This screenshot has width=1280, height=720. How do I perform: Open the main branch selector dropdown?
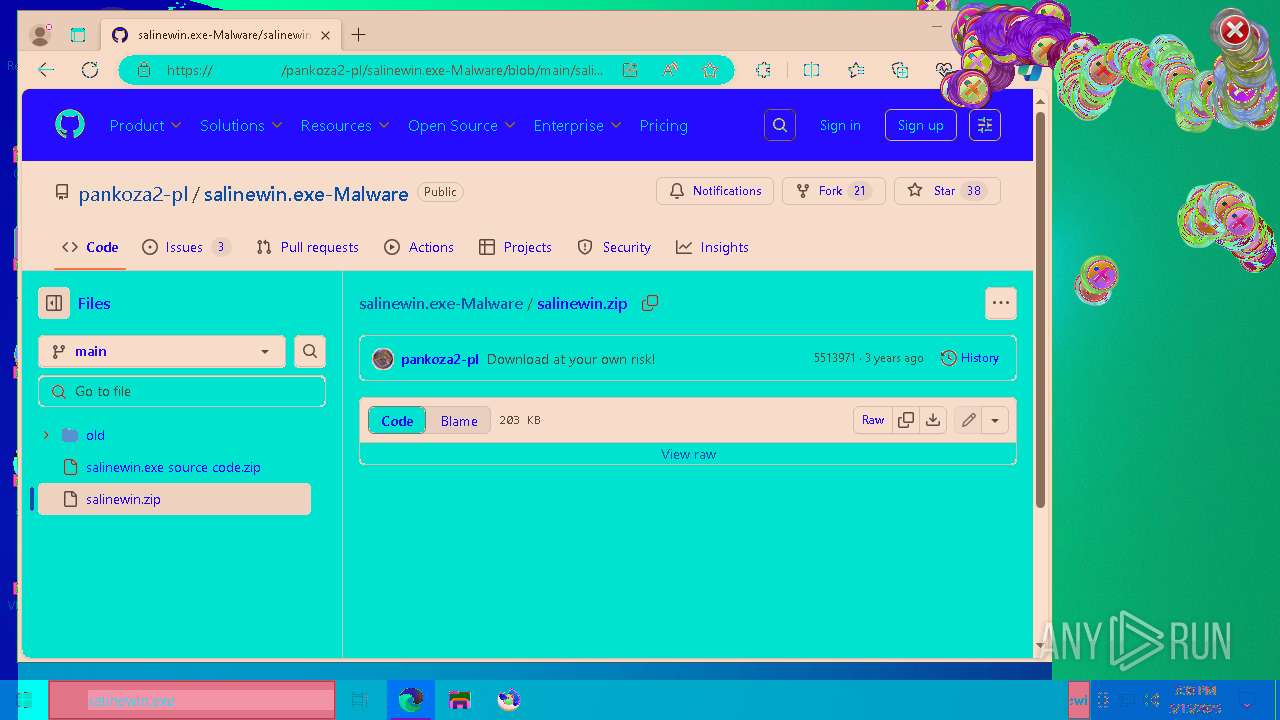(x=162, y=351)
